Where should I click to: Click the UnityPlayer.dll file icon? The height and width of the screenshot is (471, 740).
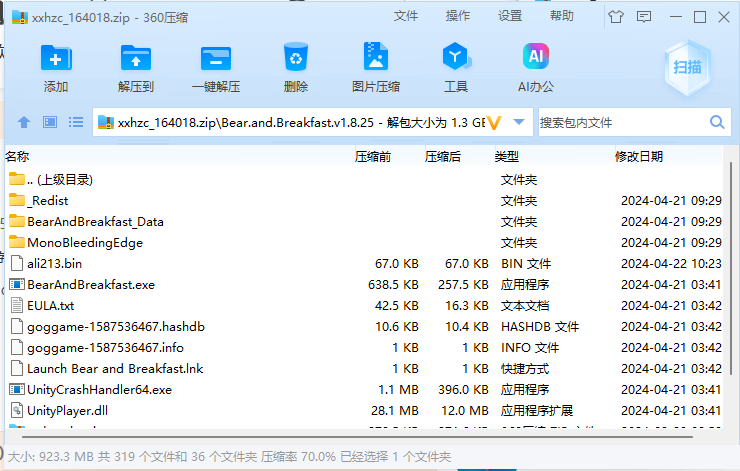tap(17, 410)
